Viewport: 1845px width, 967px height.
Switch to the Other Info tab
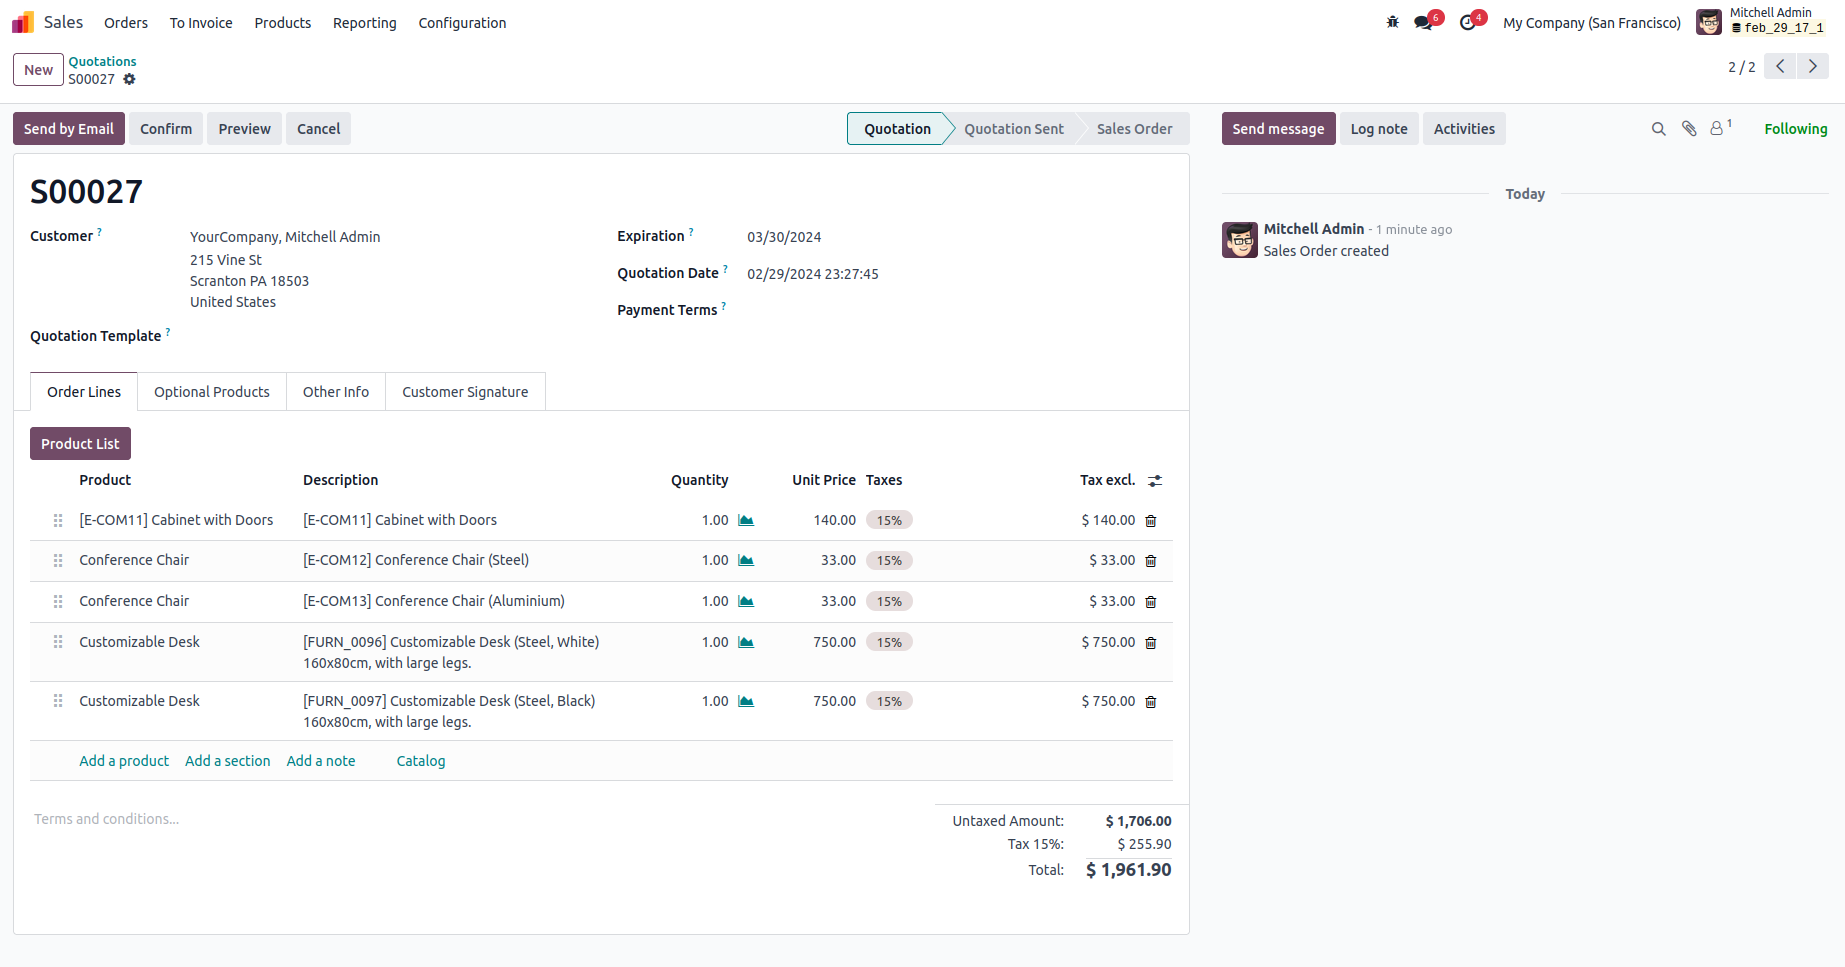(336, 392)
